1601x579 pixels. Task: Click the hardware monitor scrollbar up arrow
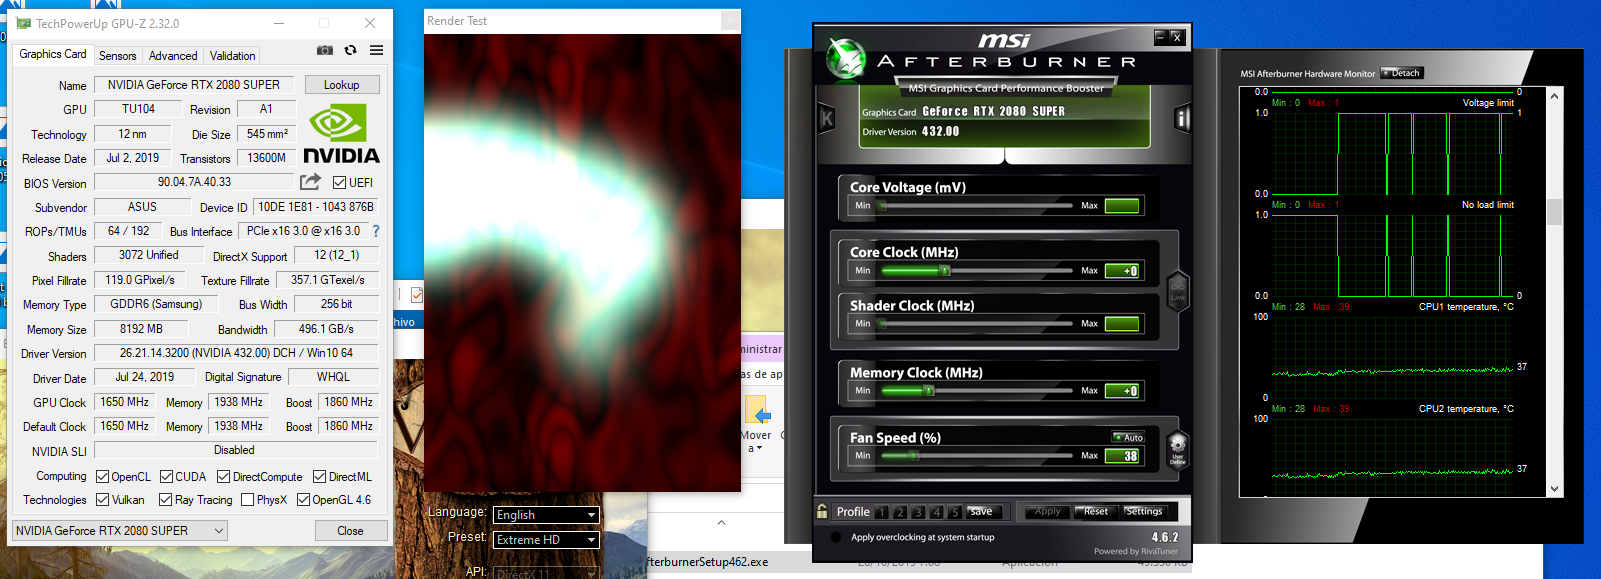coord(1554,96)
